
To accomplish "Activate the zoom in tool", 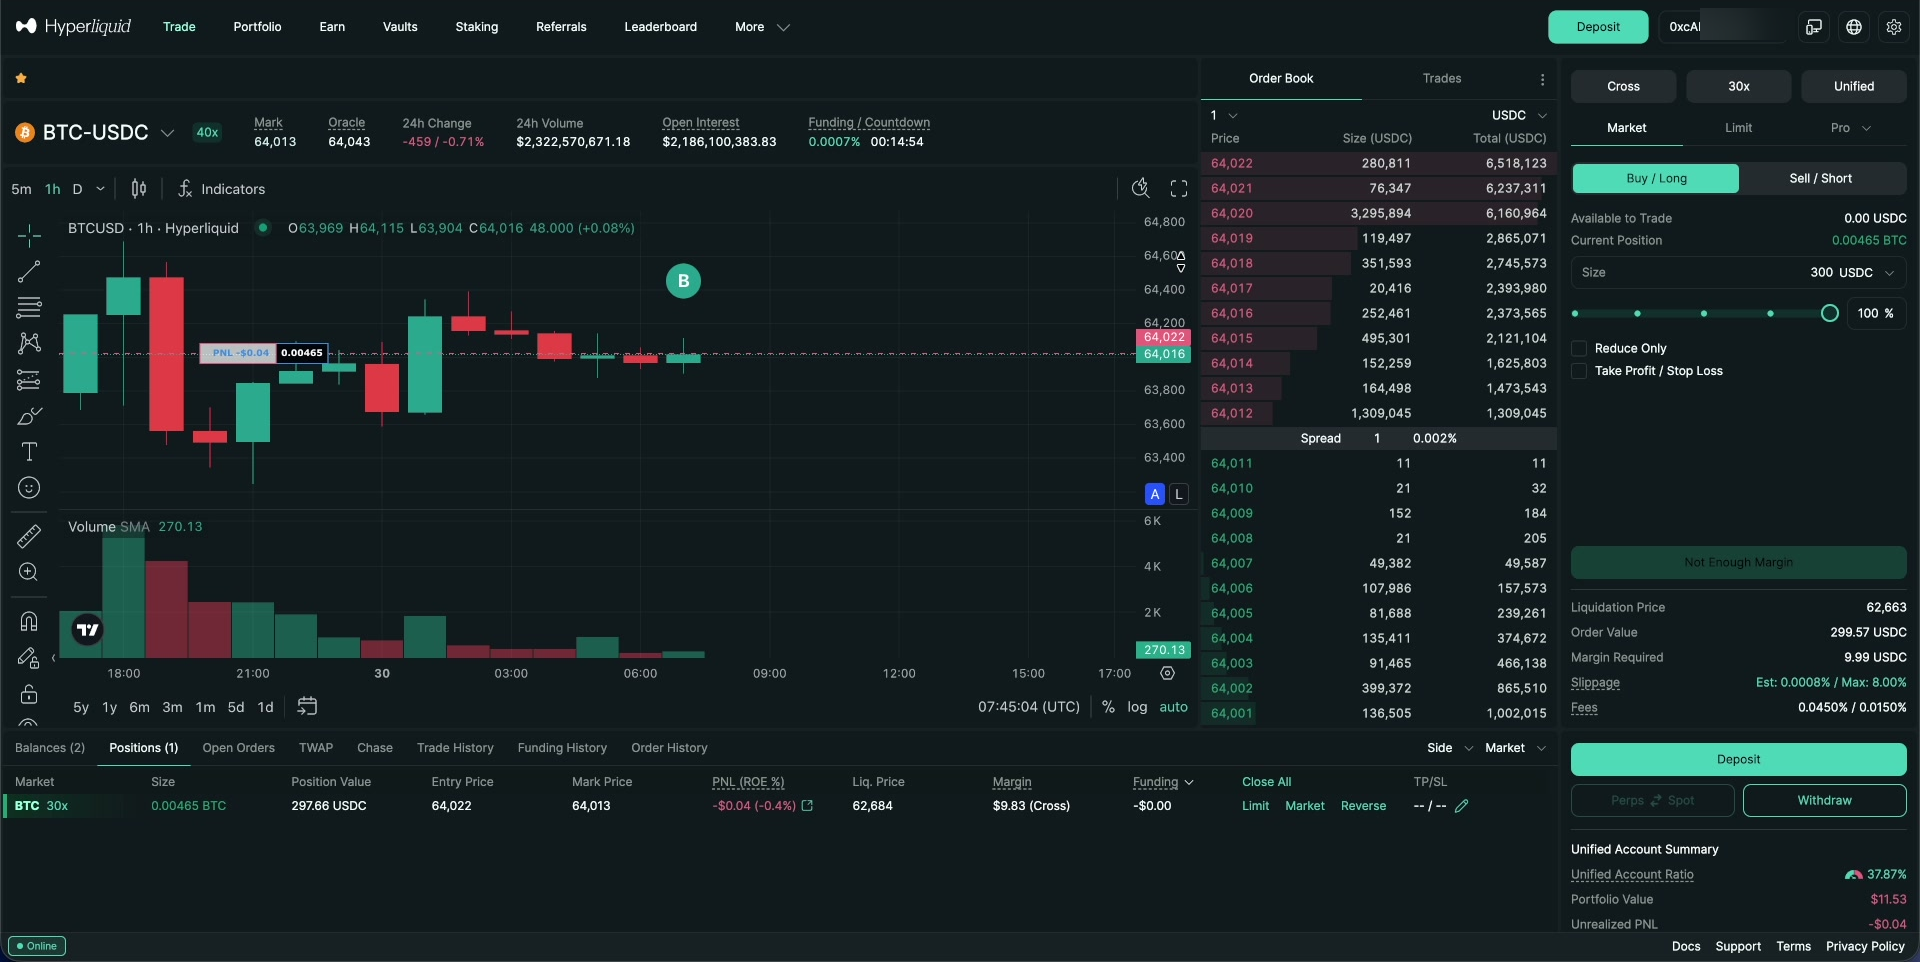I will tap(29, 572).
